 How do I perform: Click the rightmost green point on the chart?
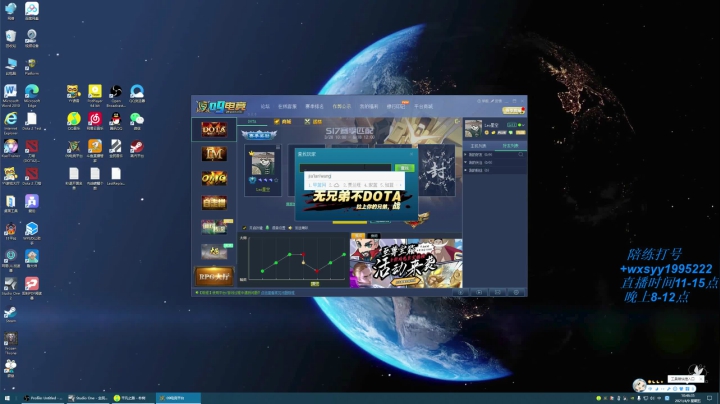[344, 254]
